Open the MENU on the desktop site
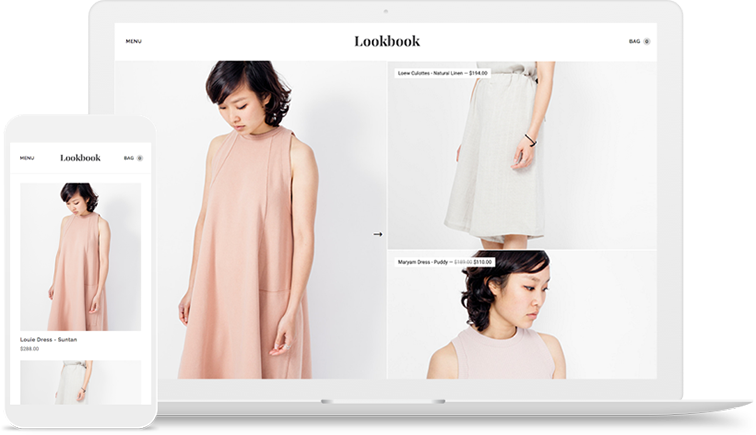Viewport: 756px width, 435px height. (x=134, y=42)
